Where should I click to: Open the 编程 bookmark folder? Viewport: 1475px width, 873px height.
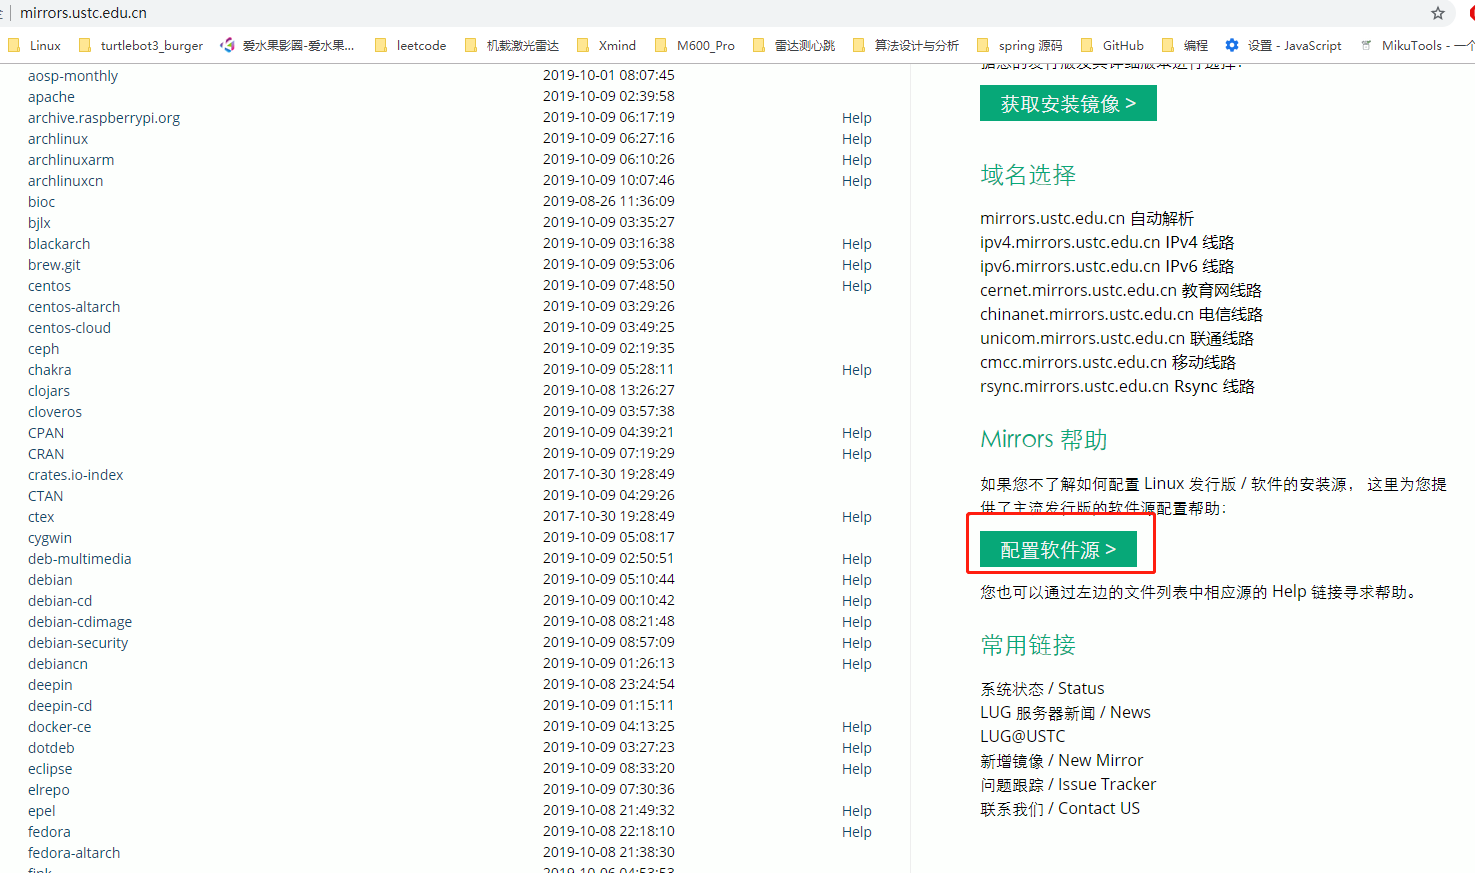1184,45
